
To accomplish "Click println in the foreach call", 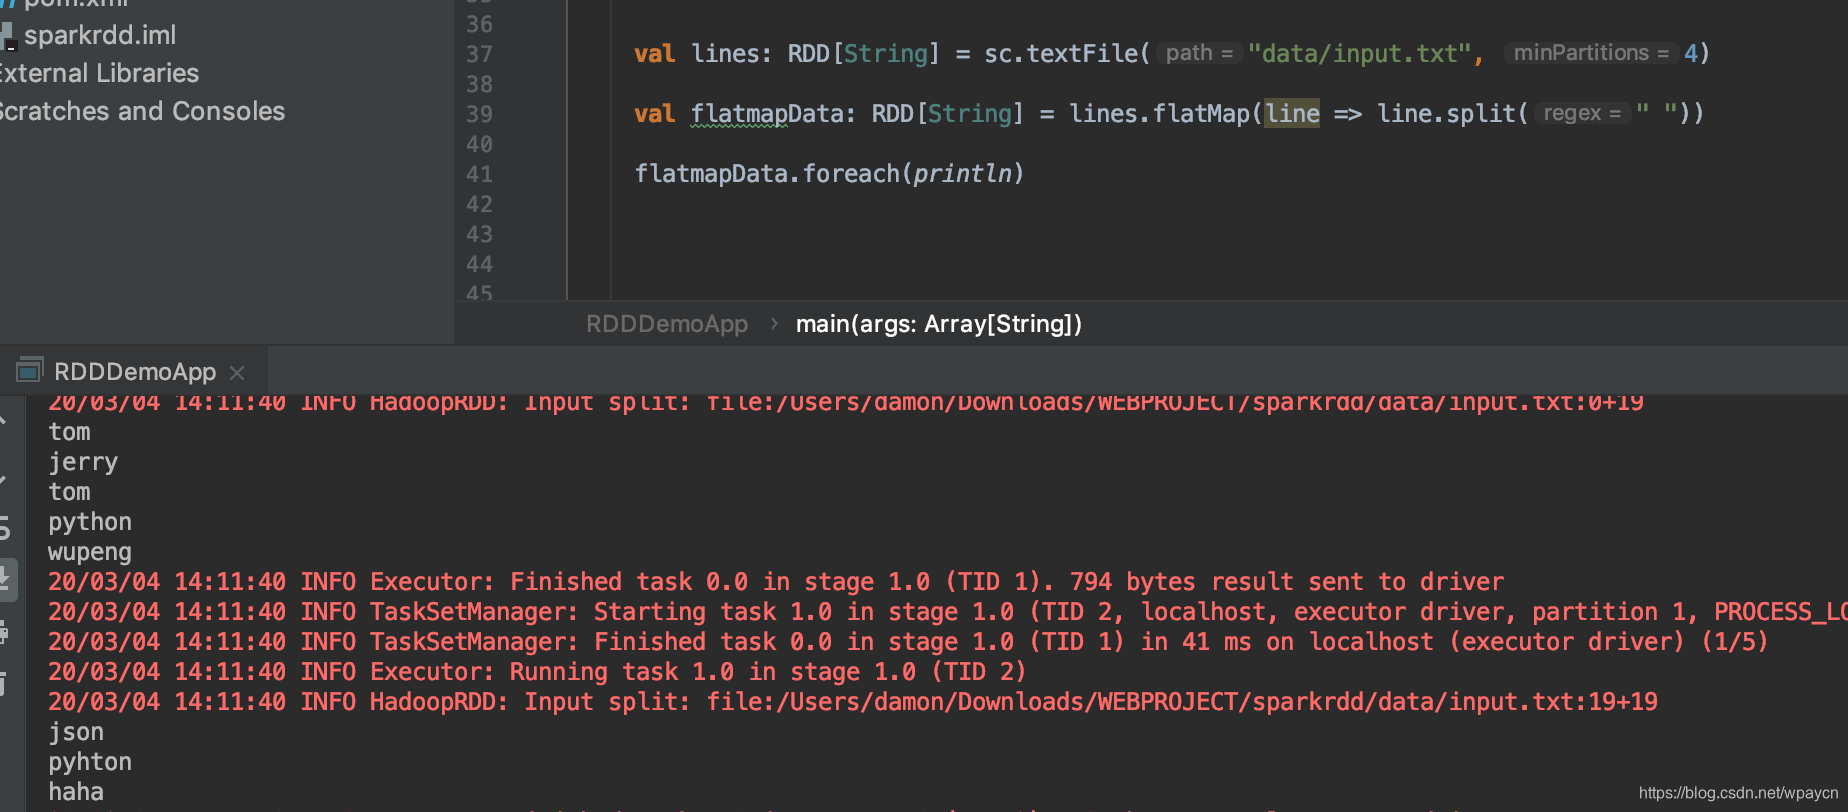I will (x=962, y=174).
